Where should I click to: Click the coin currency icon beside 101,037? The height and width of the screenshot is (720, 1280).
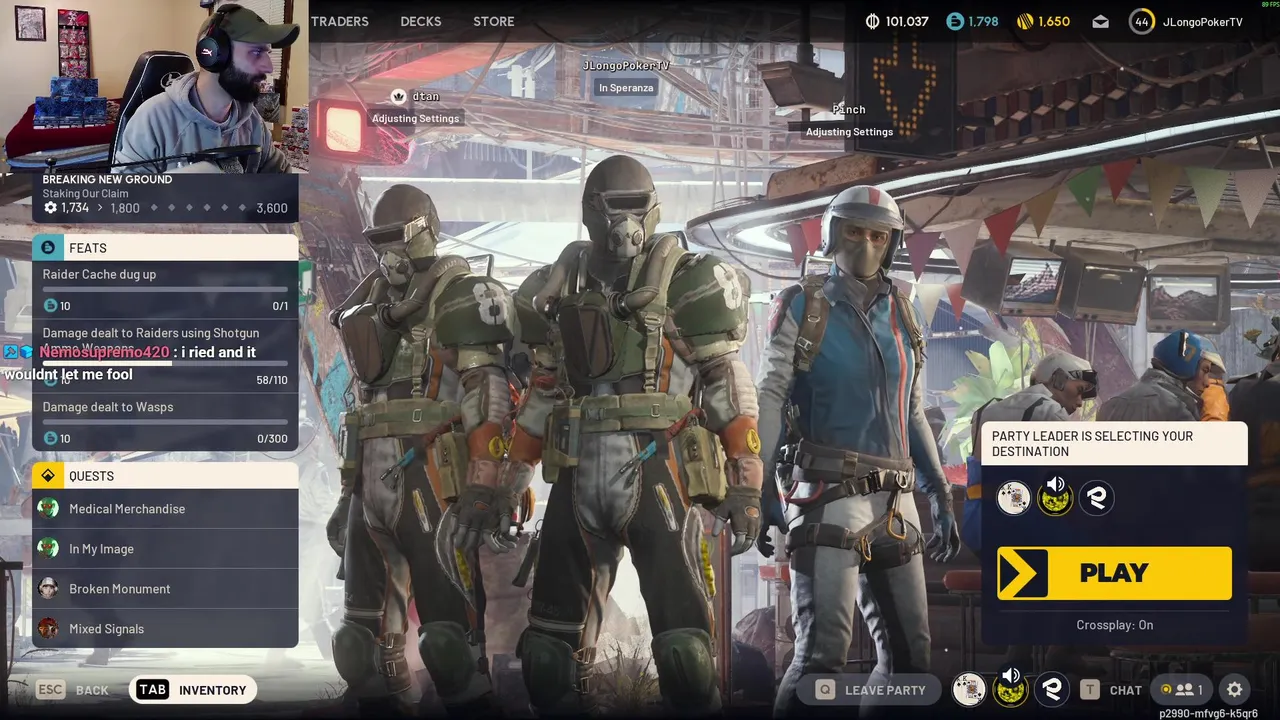point(872,21)
